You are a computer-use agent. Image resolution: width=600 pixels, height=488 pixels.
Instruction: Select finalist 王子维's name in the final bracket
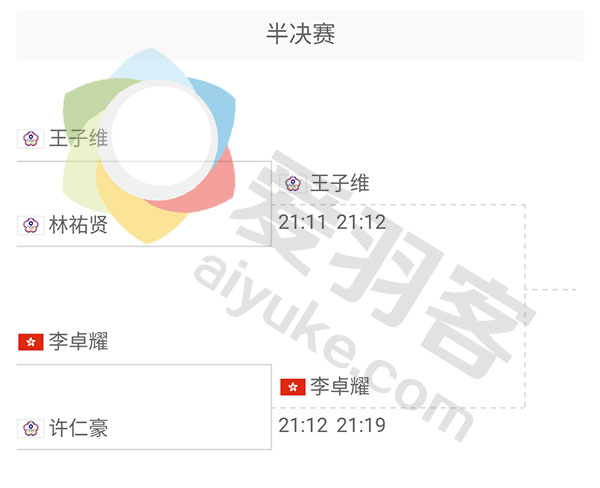[340, 183]
